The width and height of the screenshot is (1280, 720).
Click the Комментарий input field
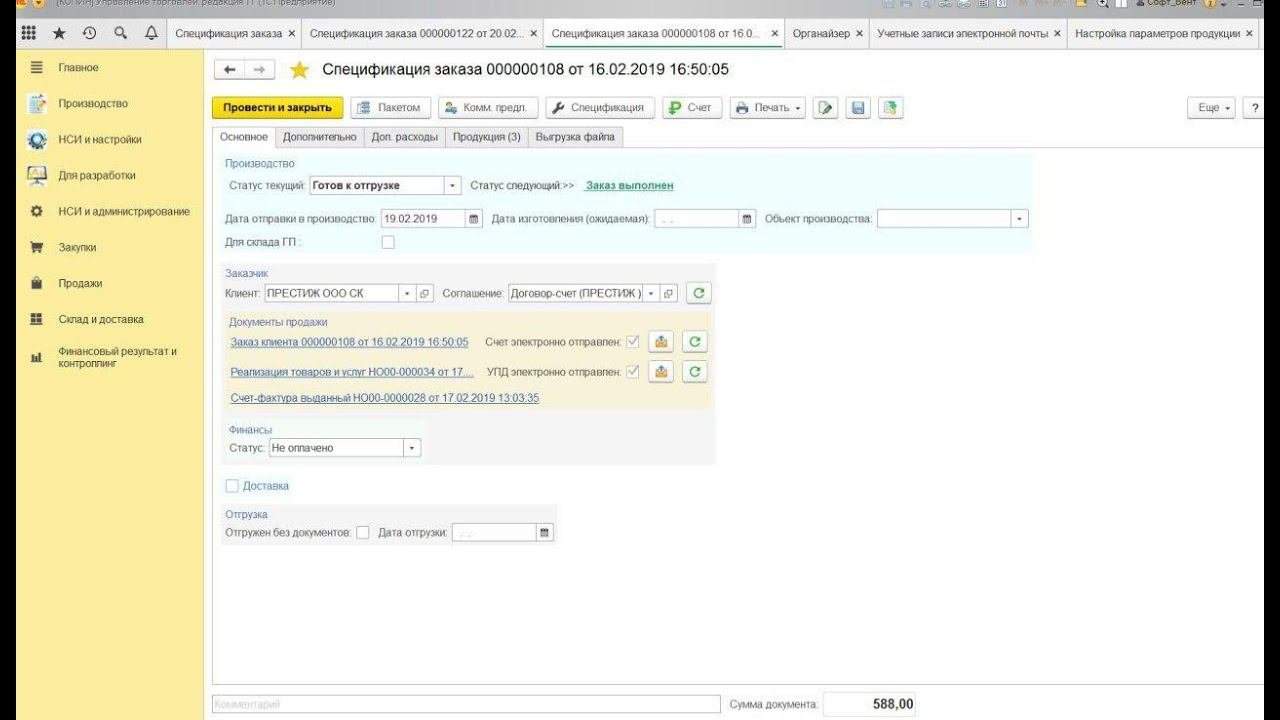tap(466, 705)
